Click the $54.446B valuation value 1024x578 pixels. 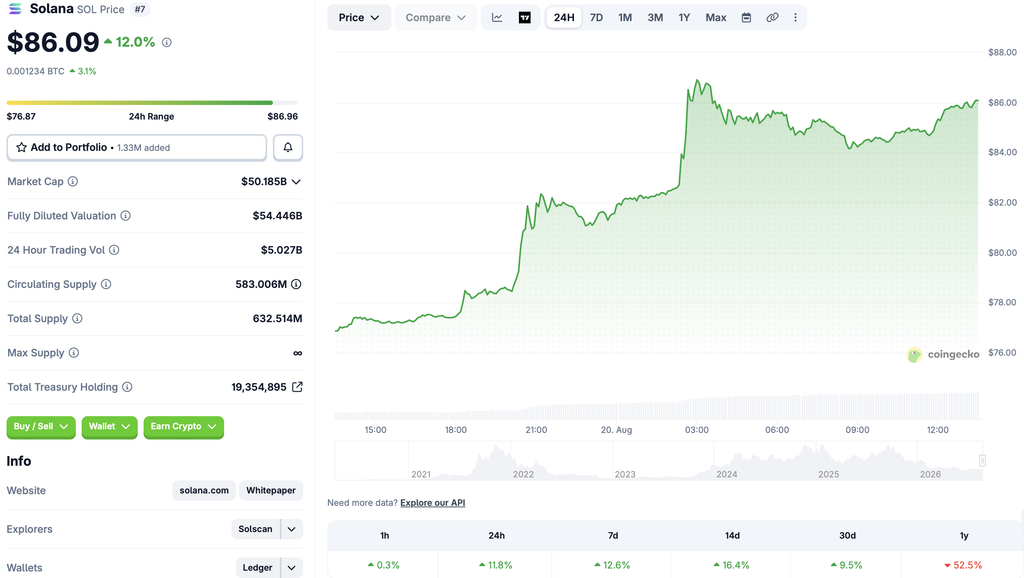(278, 216)
